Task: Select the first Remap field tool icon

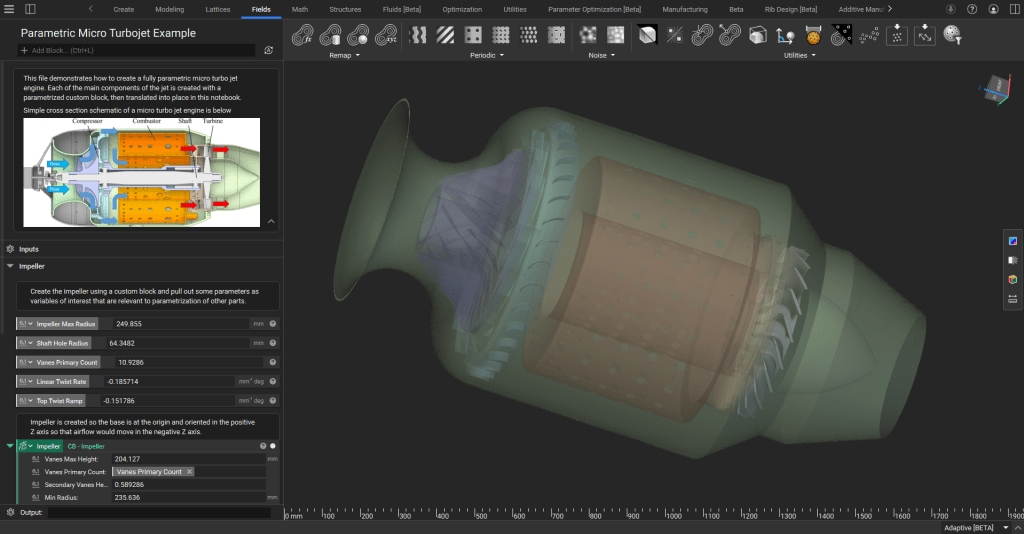Action: click(303, 36)
